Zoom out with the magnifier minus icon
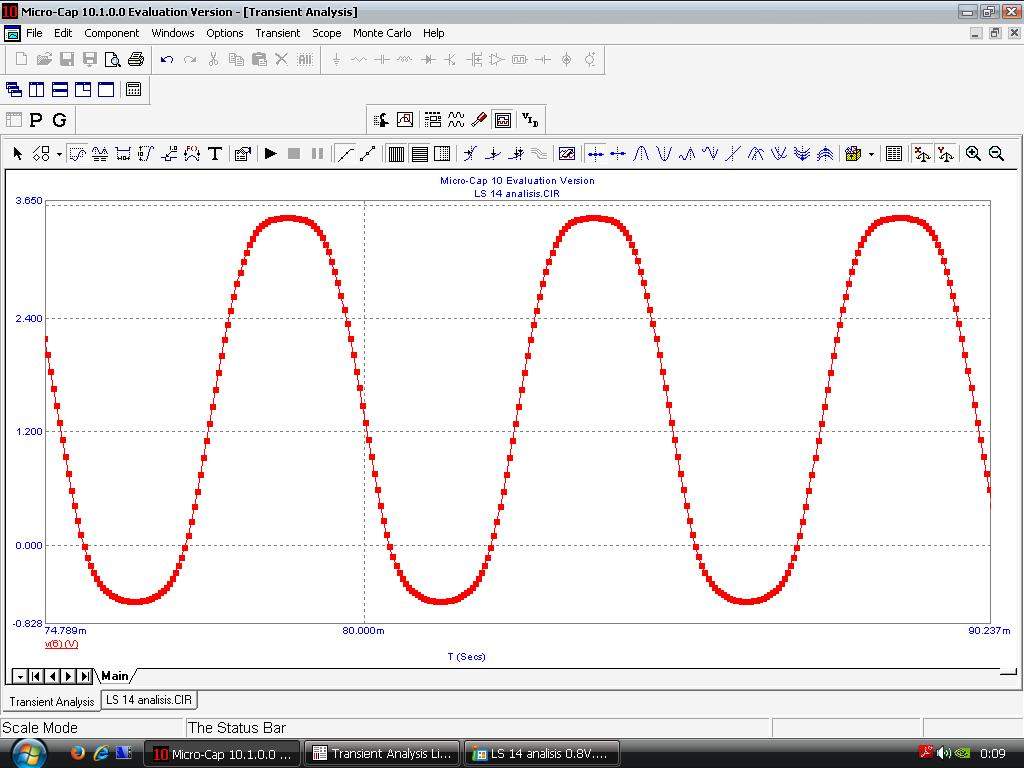Viewport: 1024px width, 768px height. click(997, 153)
